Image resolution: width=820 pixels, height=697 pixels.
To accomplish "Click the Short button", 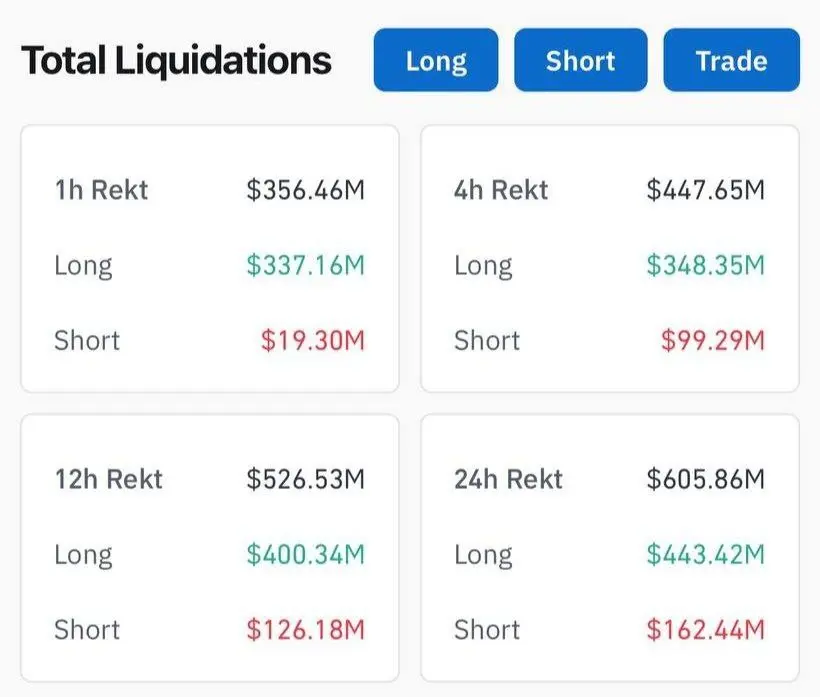I will coord(580,60).
